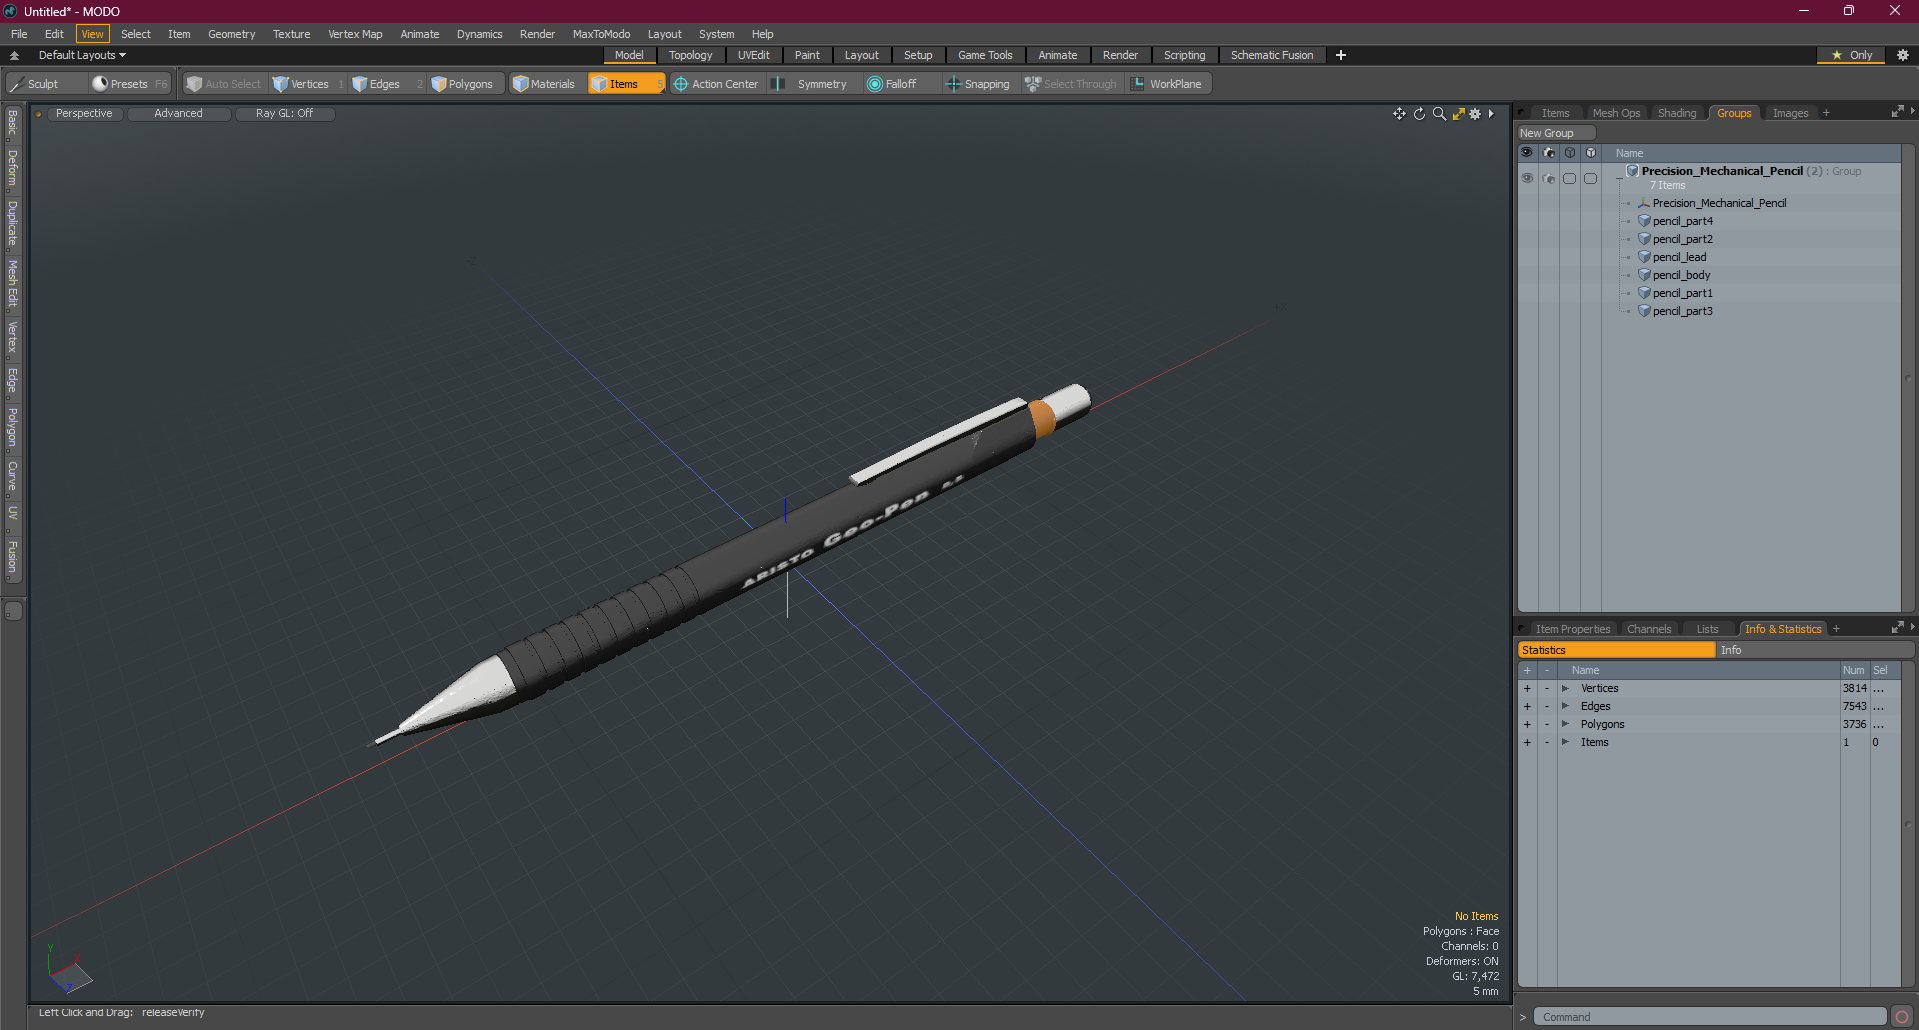Switch to the Shading tab

coord(1677,113)
